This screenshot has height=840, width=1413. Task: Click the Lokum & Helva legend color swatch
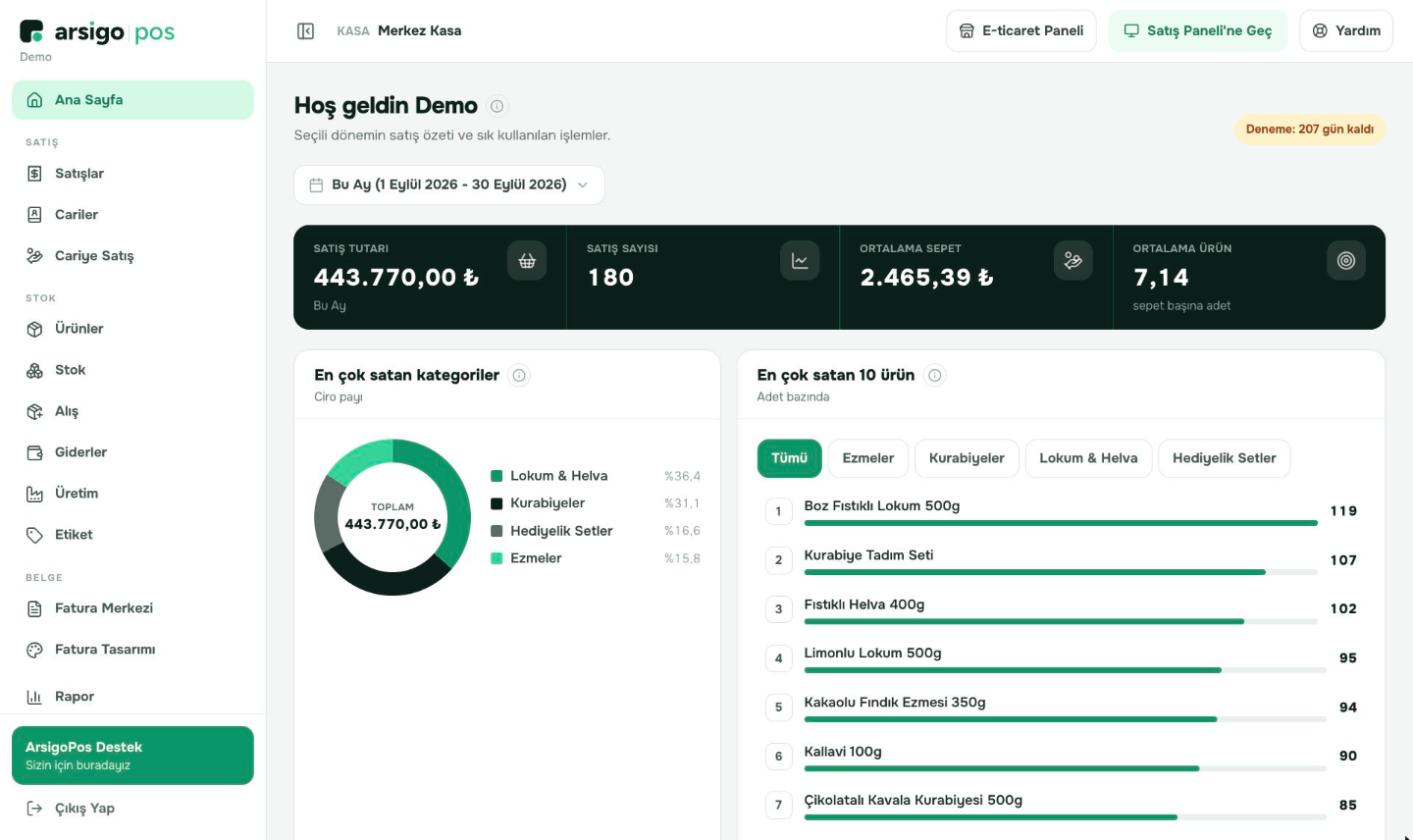[496, 476]
